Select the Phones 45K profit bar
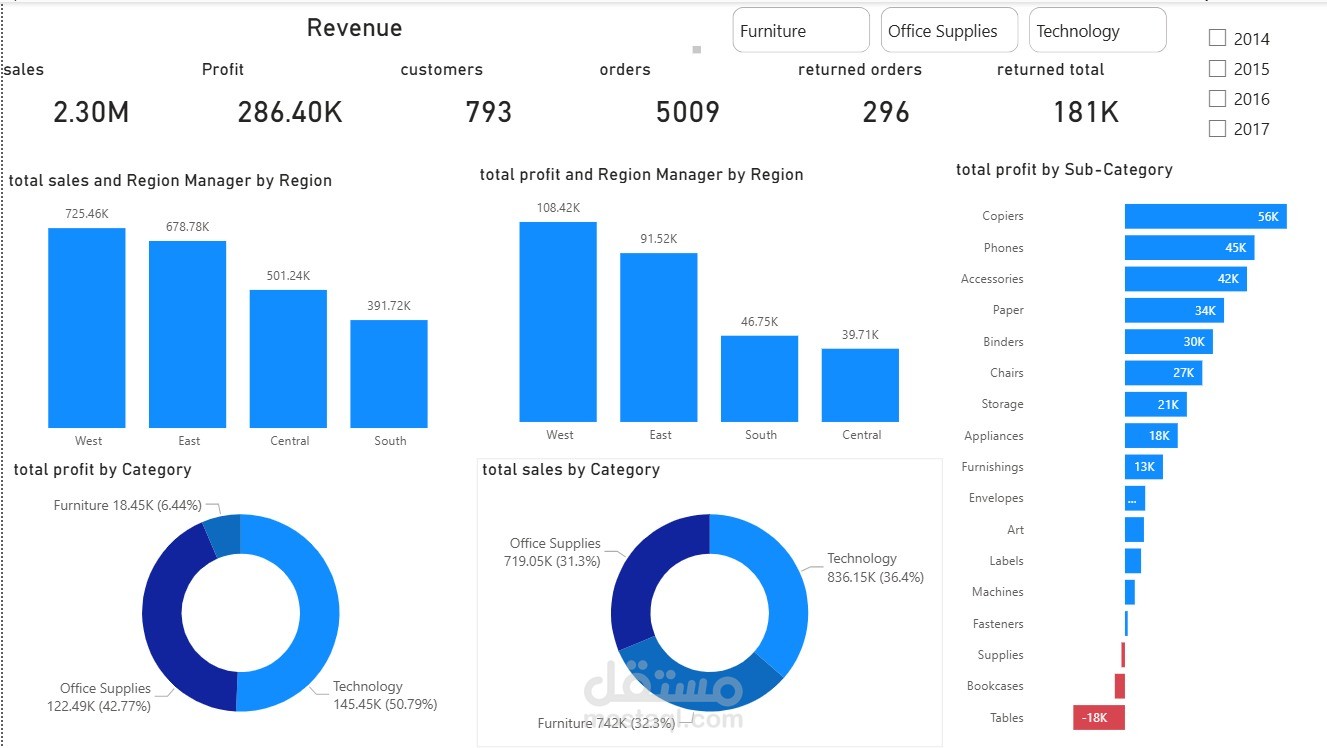Screen dimensions: 1327x748 click(1189, 247)
